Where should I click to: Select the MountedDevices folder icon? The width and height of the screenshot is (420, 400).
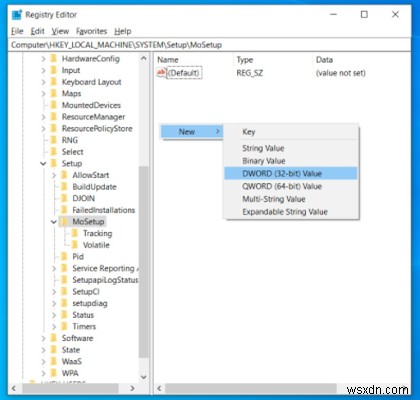click(x=53, y=105)
